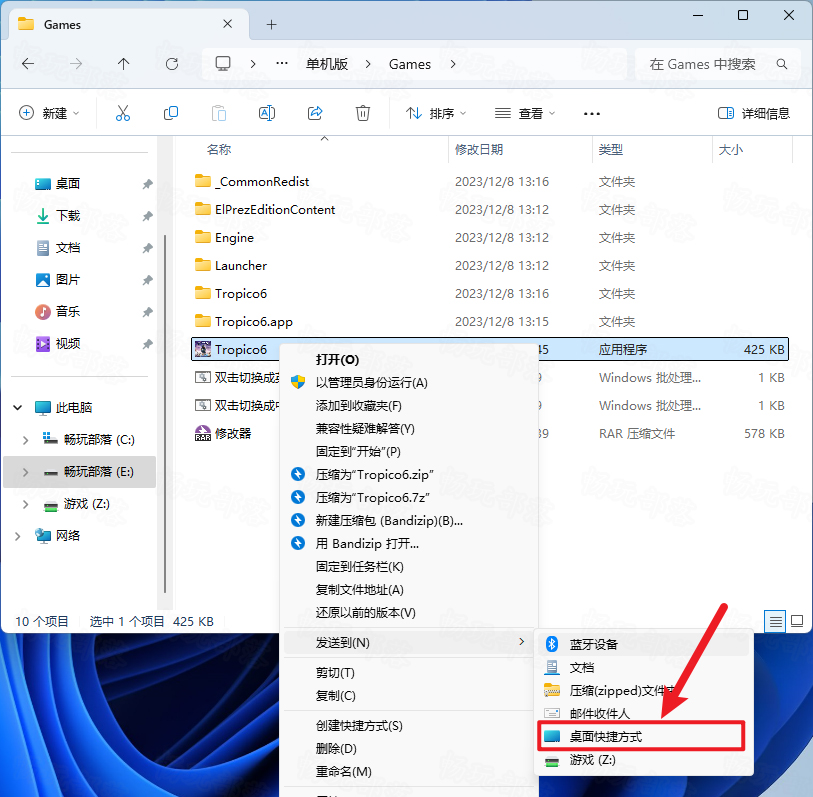Switch to details list view icon

pos(775,621)
